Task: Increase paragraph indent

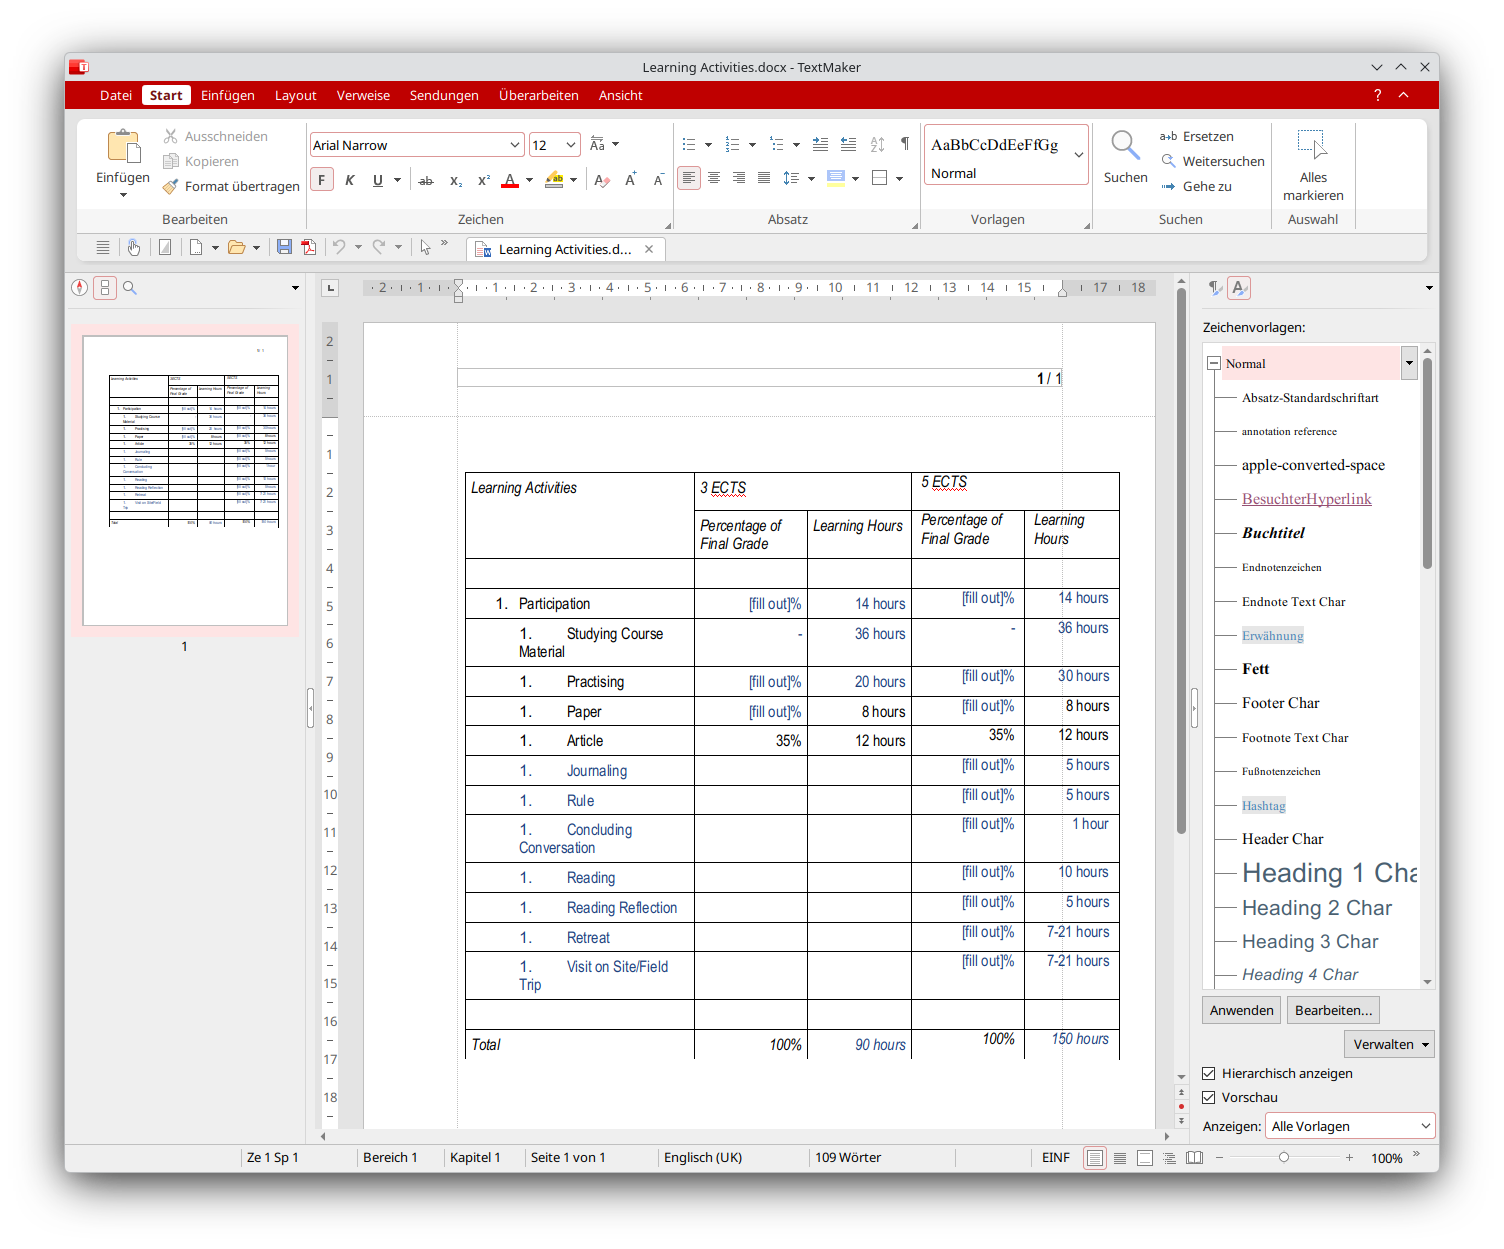Action: (820, 145)
